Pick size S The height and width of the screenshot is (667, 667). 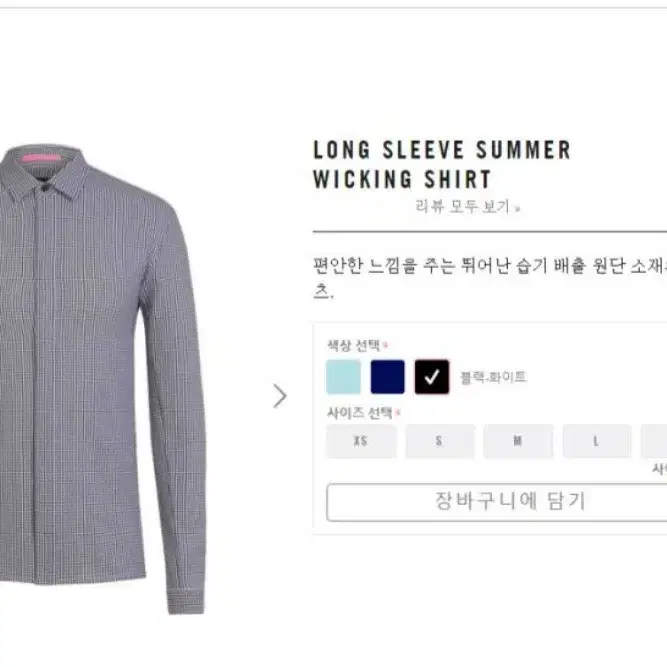click(x=440, y=441)
